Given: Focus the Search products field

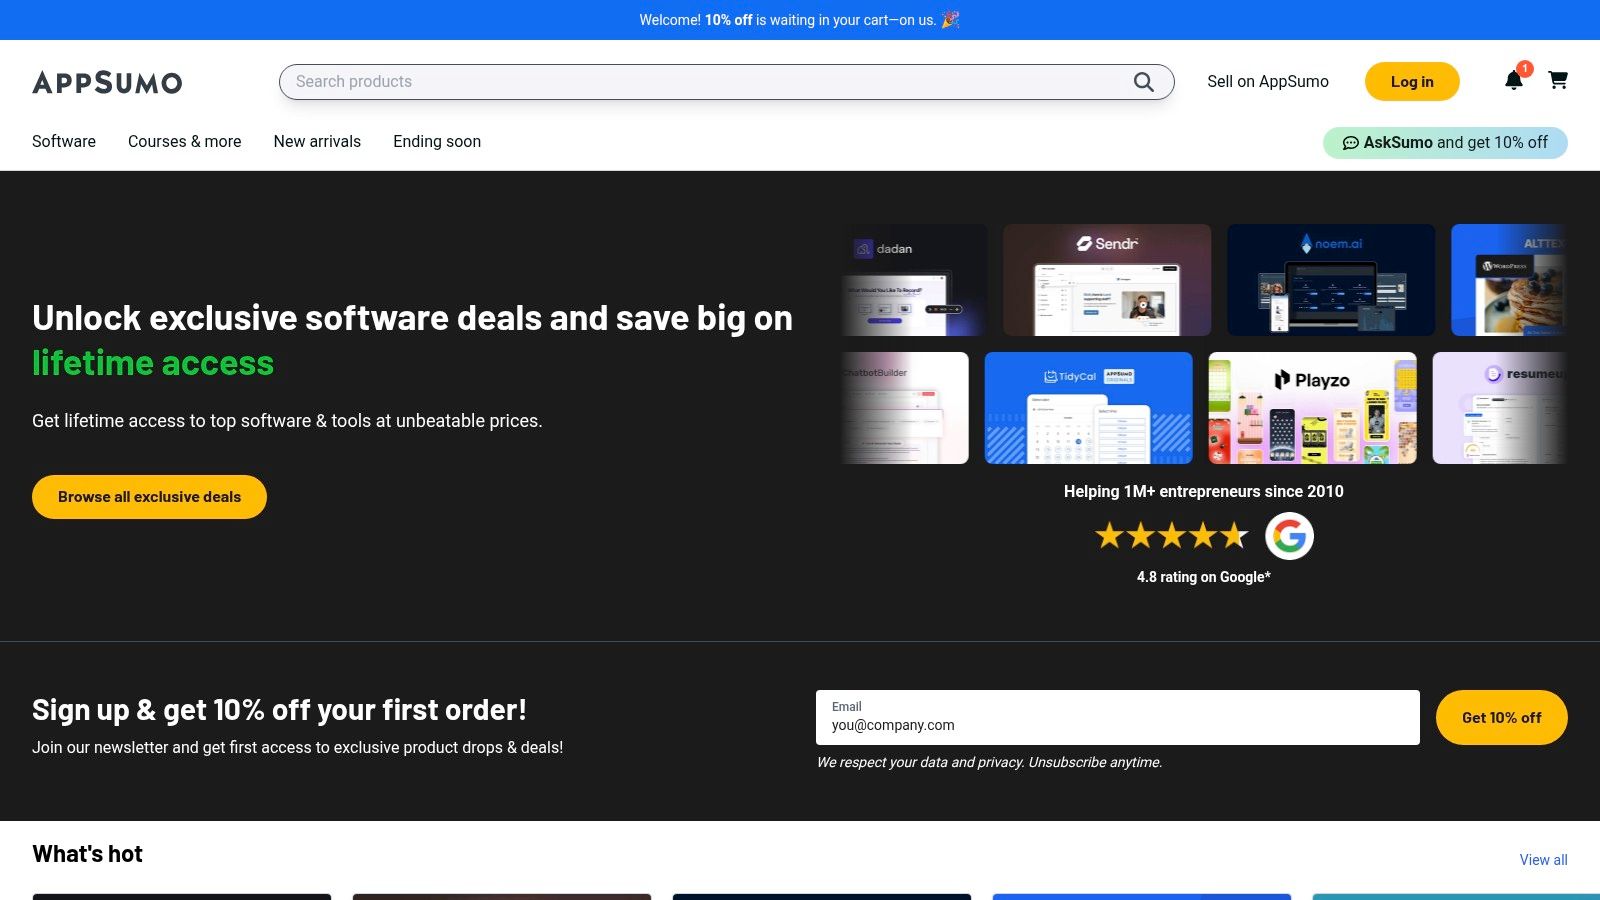Looking at the screenshot, I should coord(700,82).
